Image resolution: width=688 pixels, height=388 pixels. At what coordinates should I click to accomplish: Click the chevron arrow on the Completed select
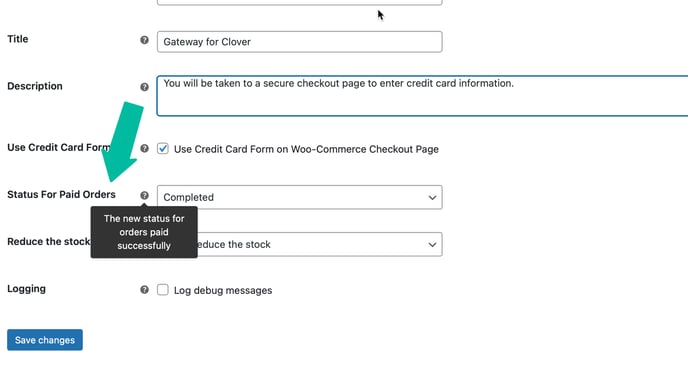coord(432,198)
